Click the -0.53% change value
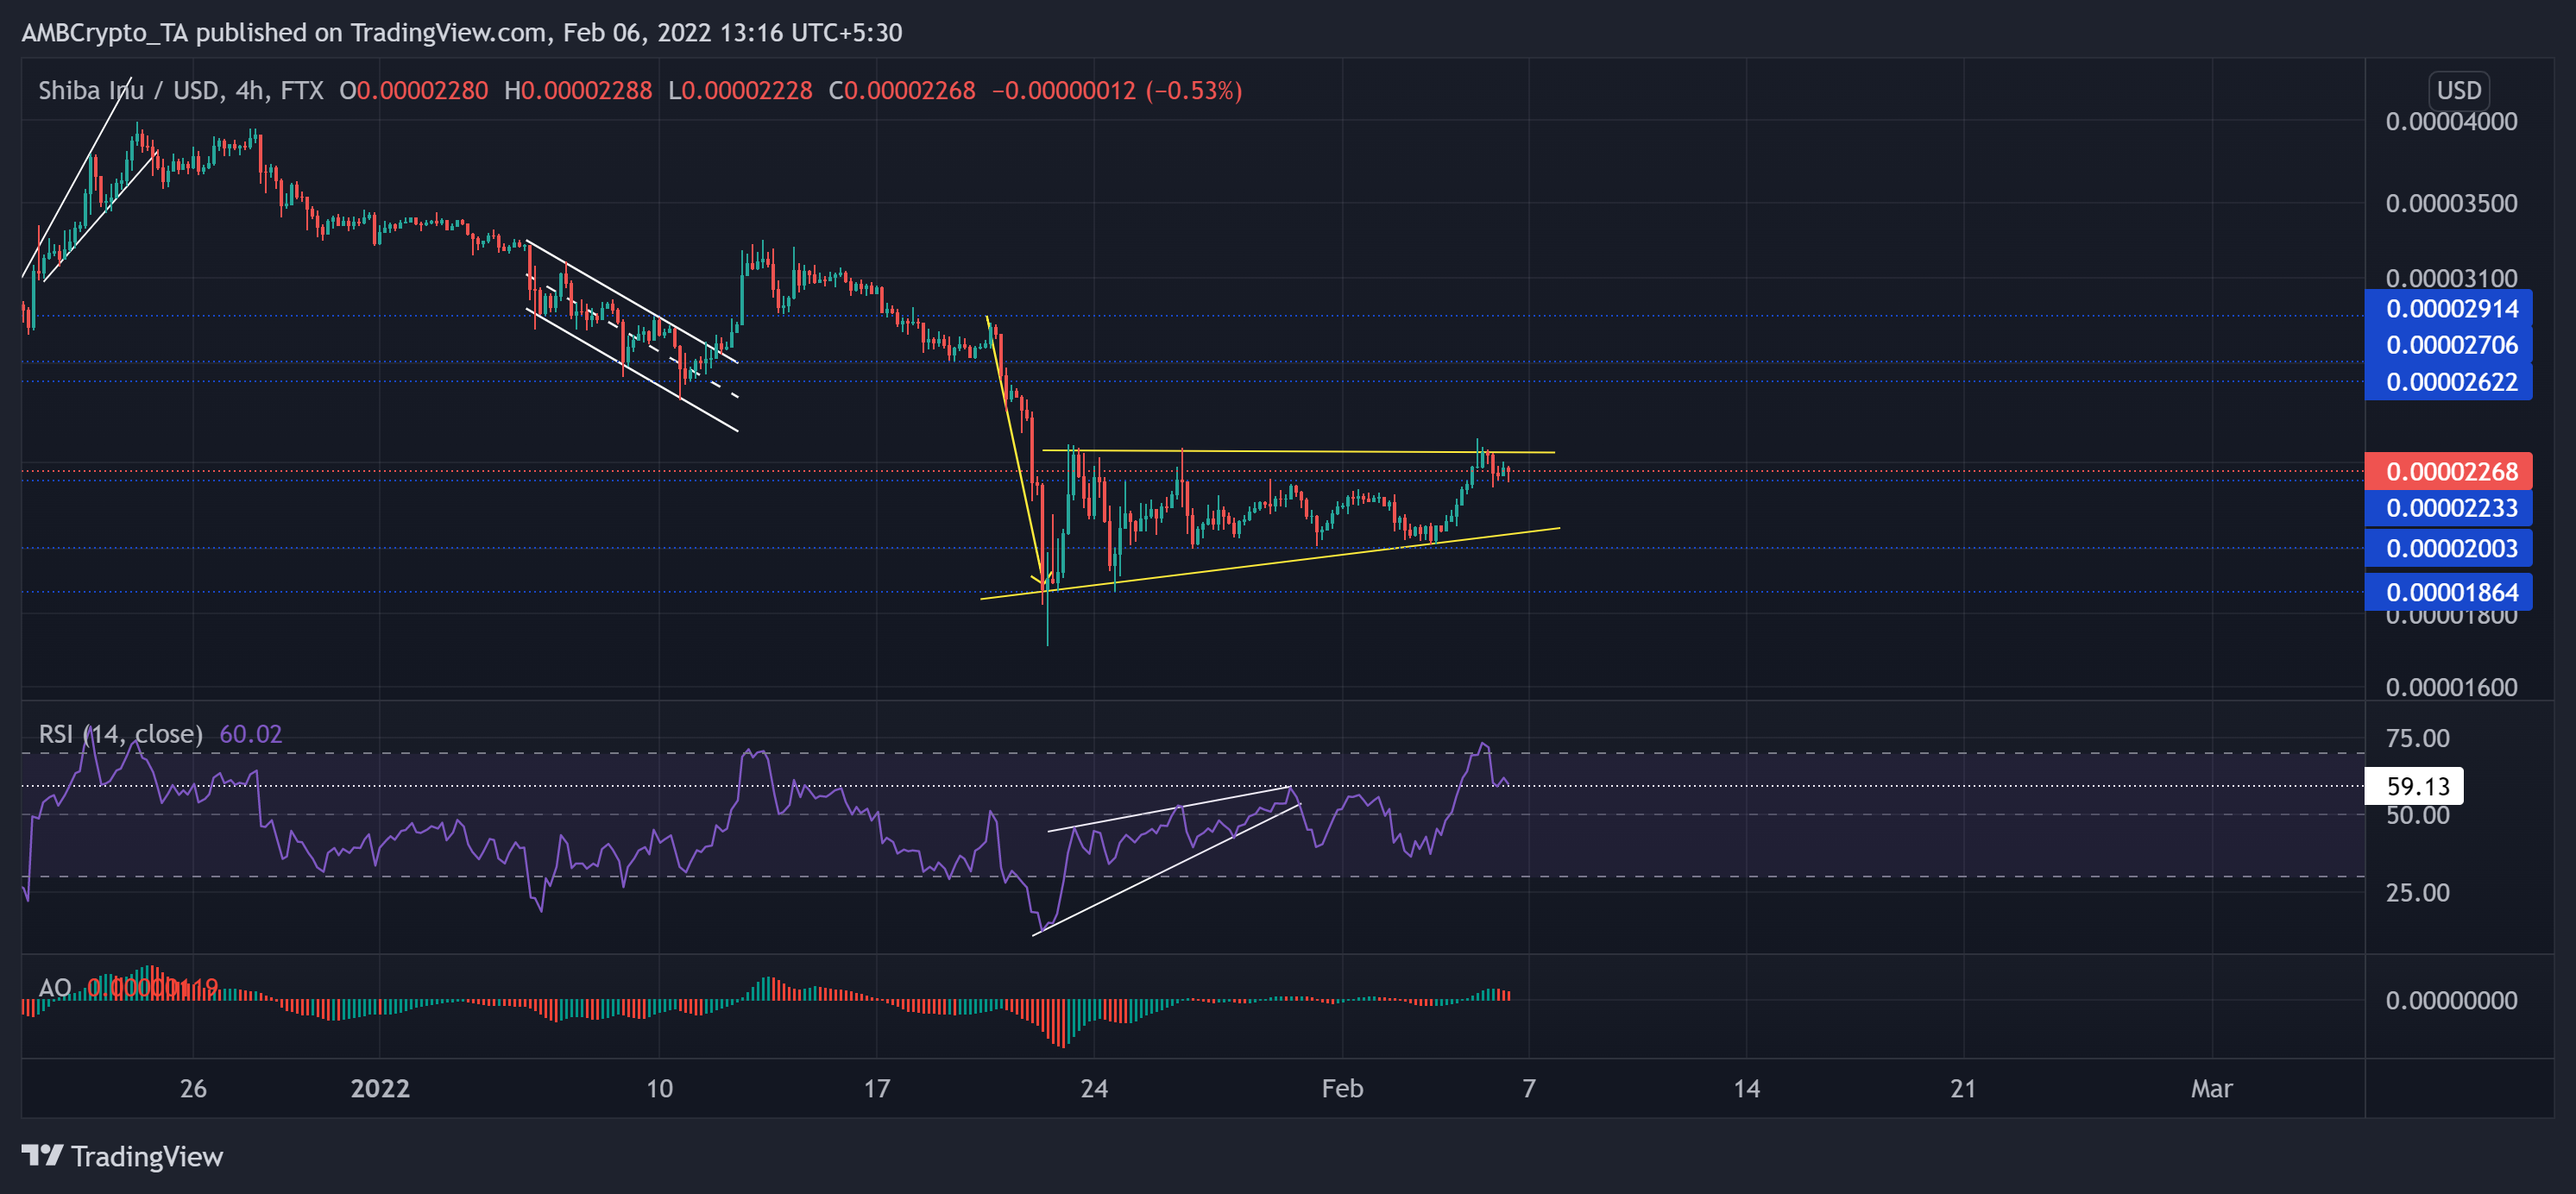Screen dimensions: 2576x1194 coord(1193,91)
